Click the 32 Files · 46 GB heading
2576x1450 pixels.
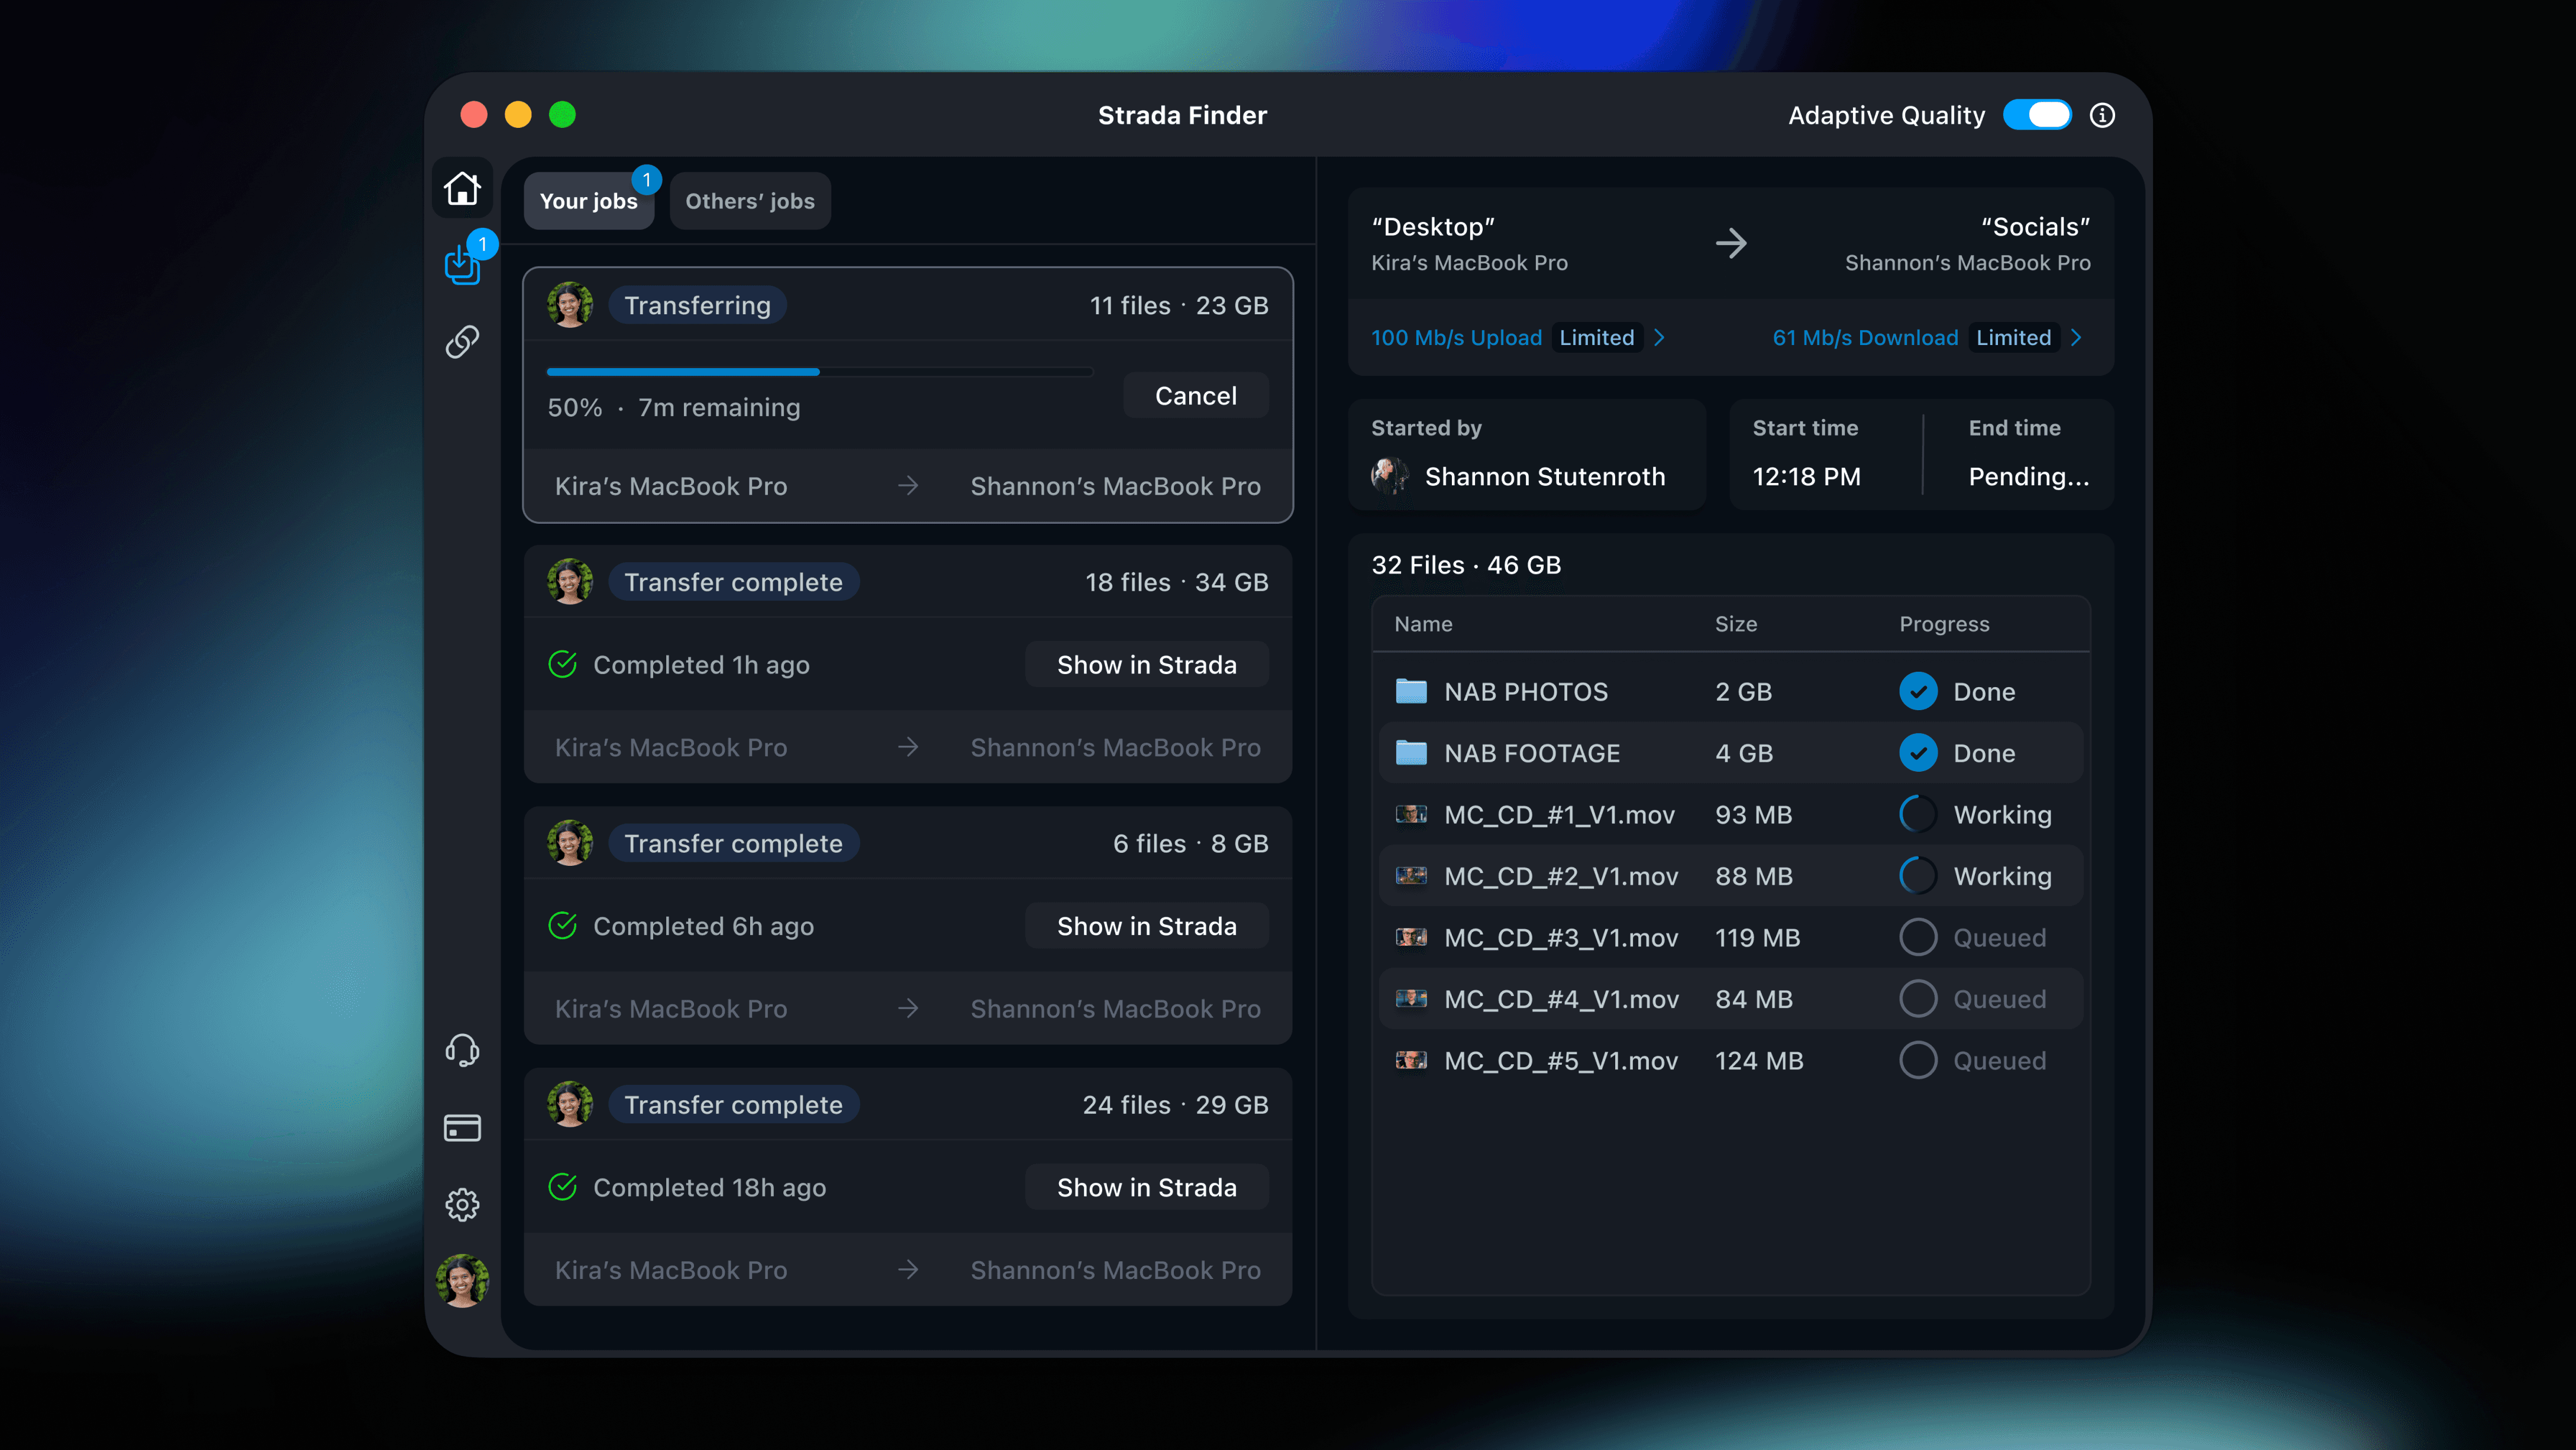tap(1466, 565)
